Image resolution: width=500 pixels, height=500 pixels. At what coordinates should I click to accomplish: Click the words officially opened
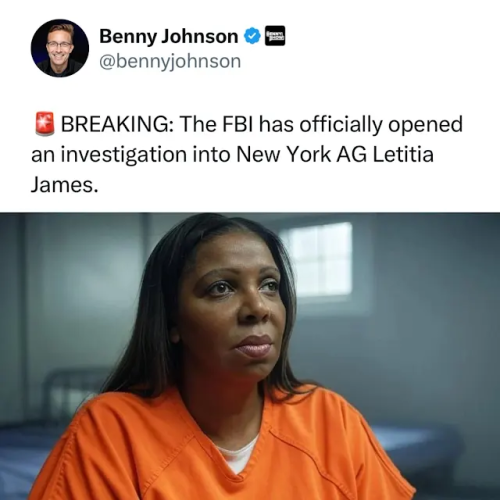coord(381,125)
